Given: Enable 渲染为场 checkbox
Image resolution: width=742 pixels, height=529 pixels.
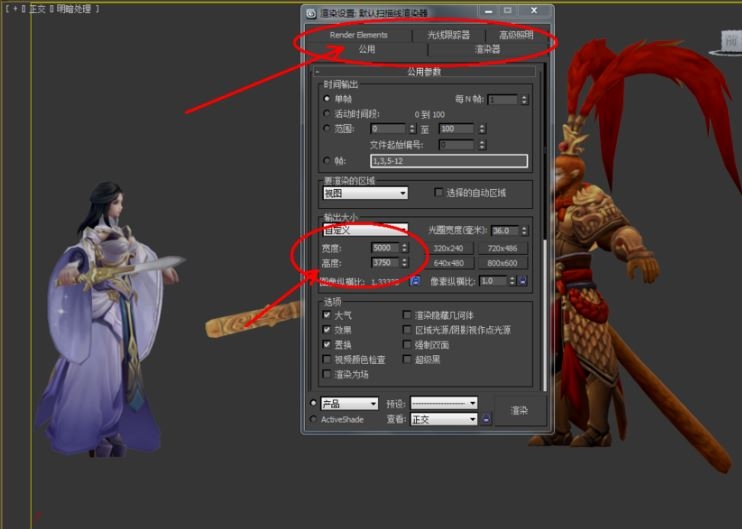Looking at the screenshot, I should point(327,374).
